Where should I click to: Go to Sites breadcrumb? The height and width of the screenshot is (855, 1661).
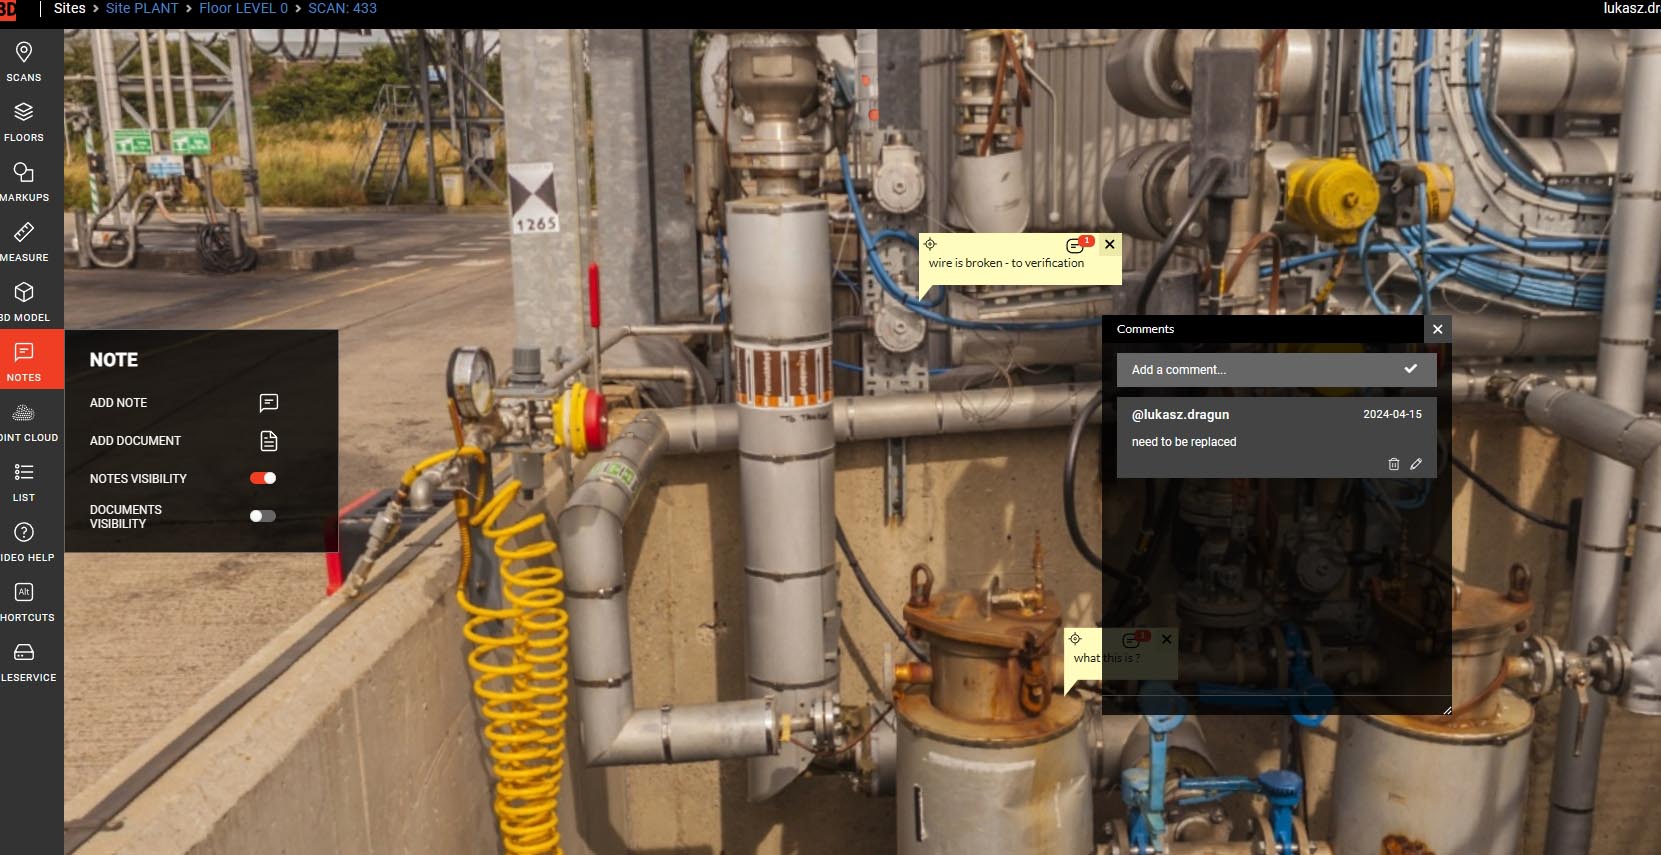[x=70, y=8]
